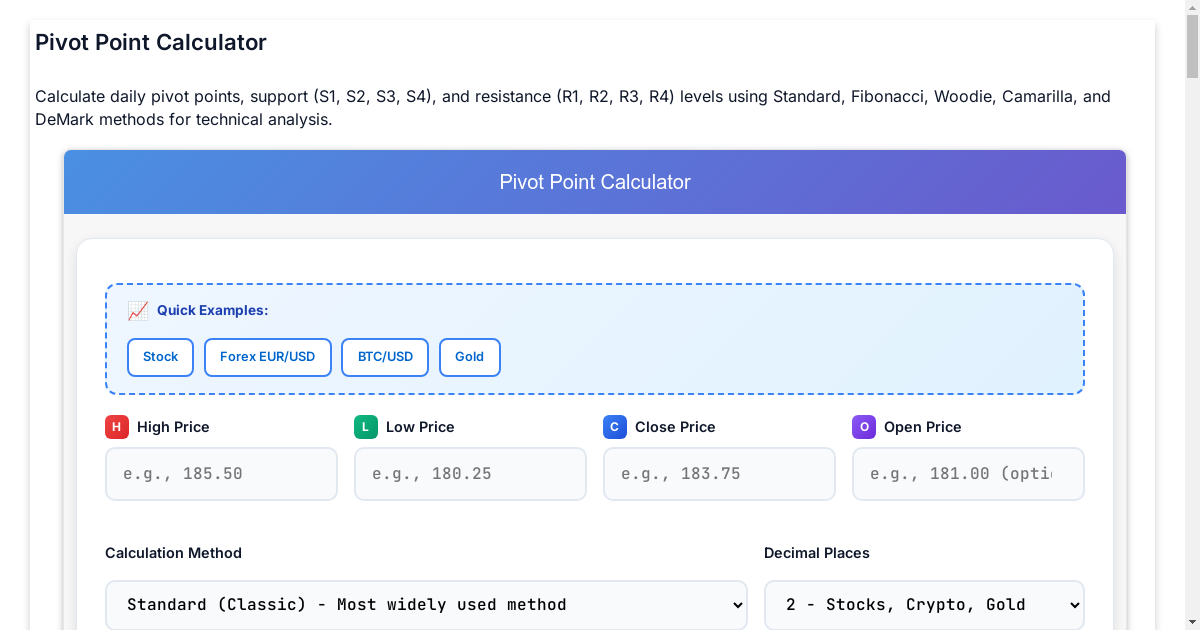Load the Stock quick example
1200x630 pixels.
pyautogui.click(x=160, y=357)
